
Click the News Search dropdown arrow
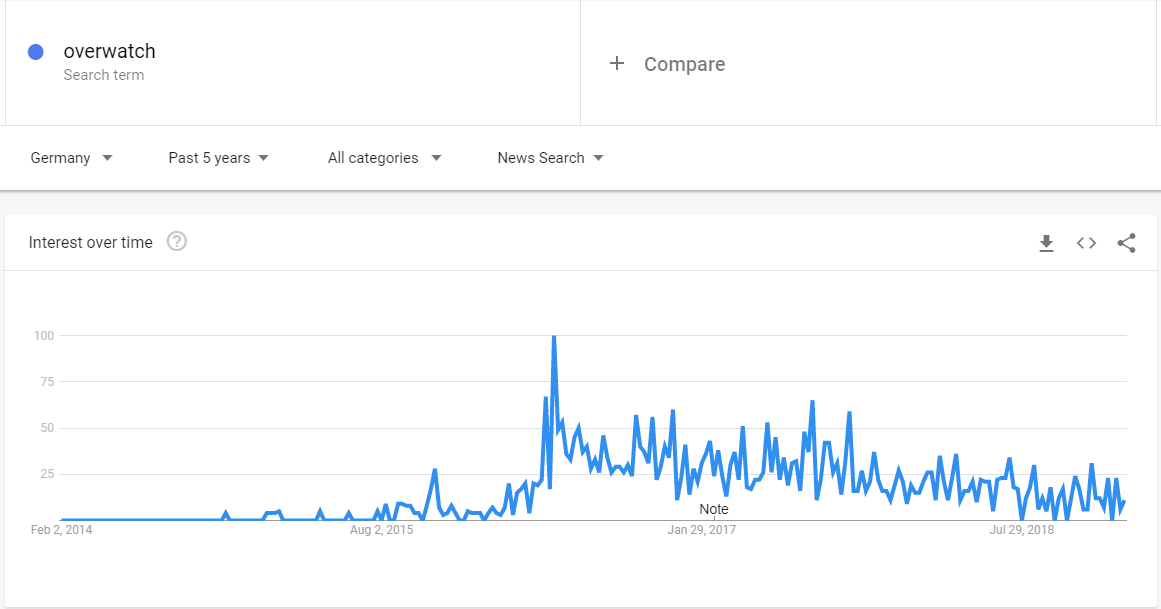598,158
